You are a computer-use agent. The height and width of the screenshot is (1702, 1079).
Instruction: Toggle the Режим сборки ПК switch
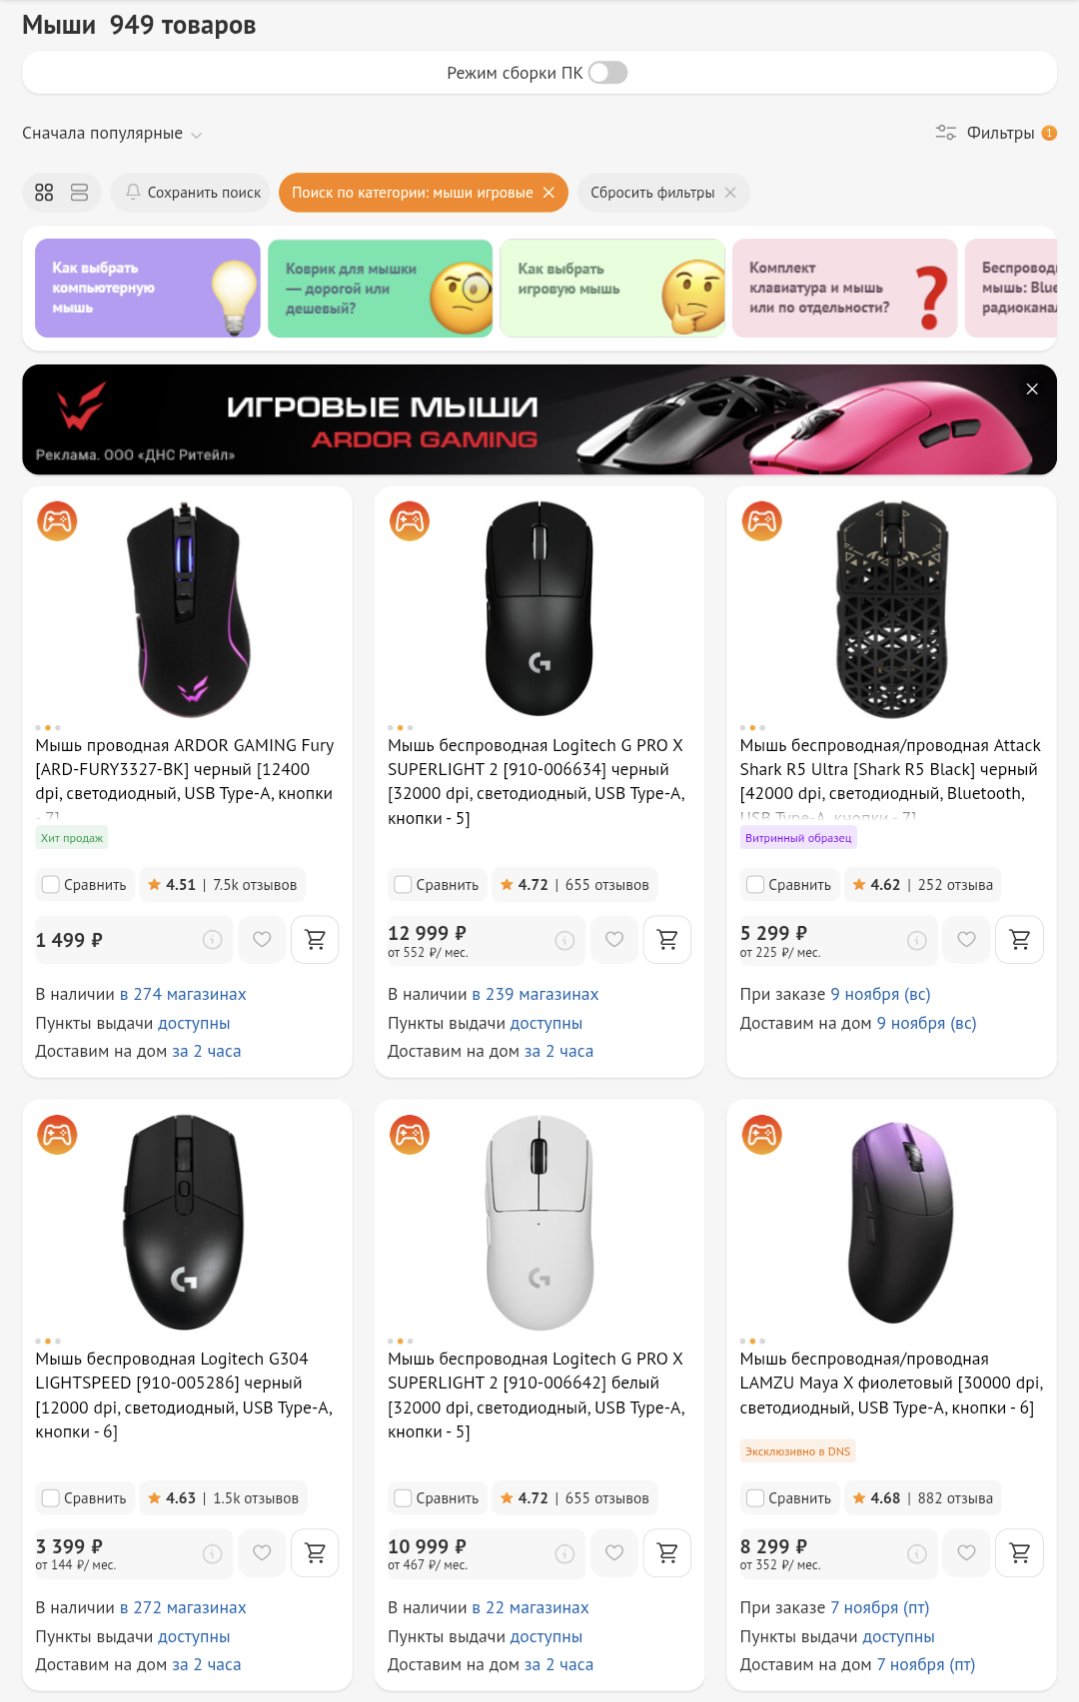[x=607, y=73]
